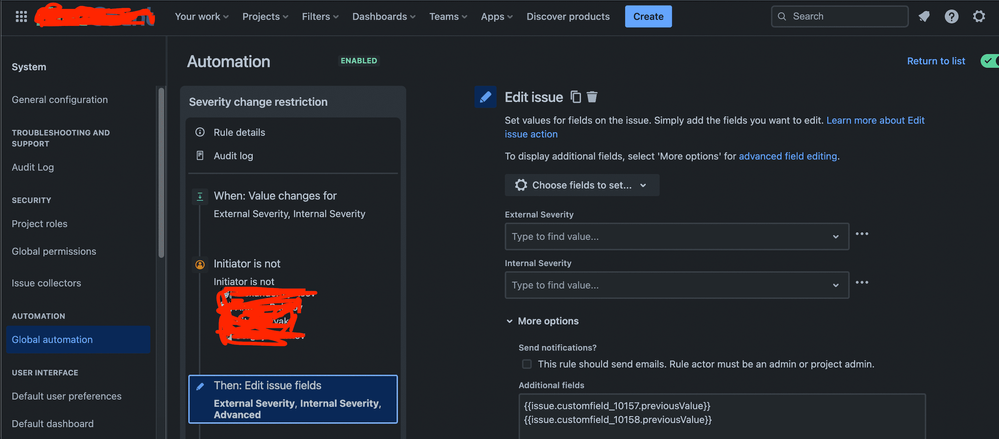999x439 pixels.
Task: Click the Rule details info icon
Action: (x=200, y=132)
